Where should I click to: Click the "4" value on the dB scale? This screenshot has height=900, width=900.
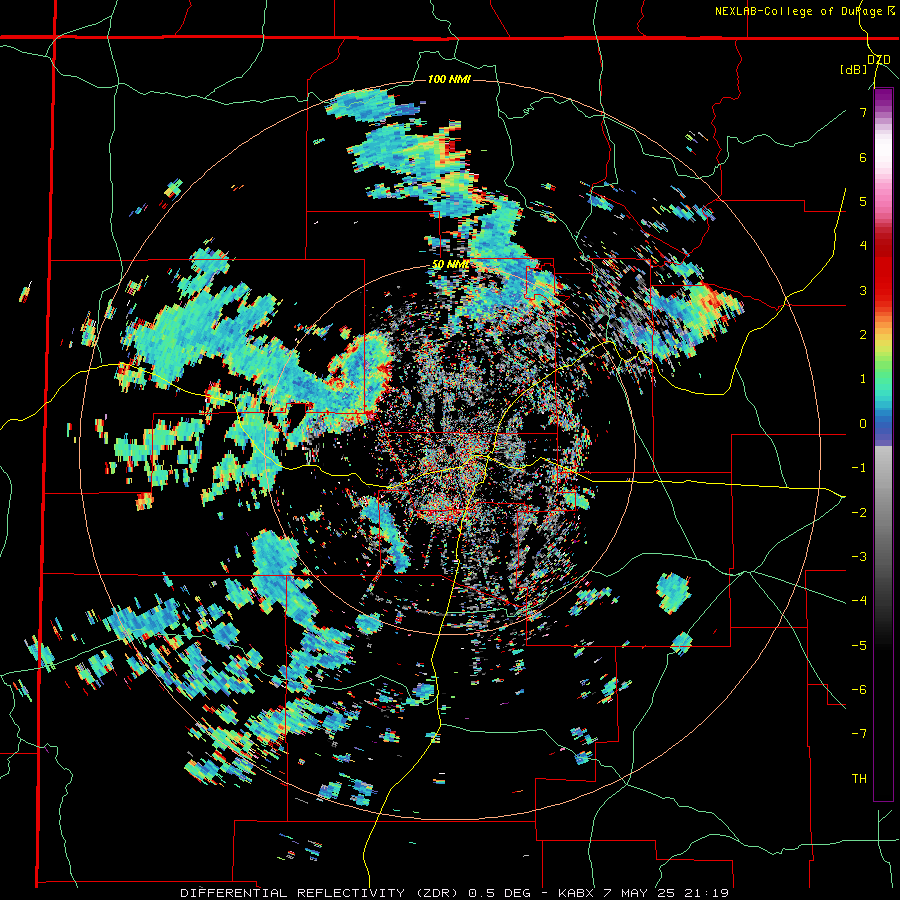click(863, 246)
